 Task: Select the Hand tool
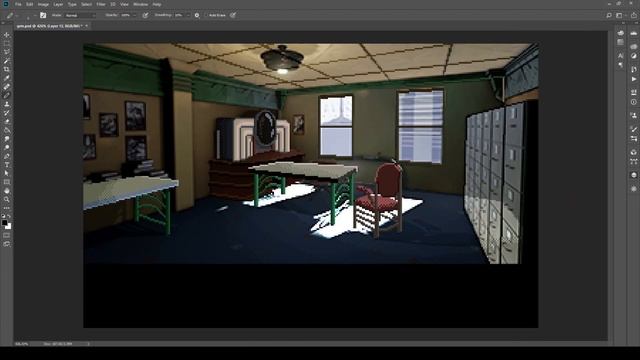tap(7, 191)
